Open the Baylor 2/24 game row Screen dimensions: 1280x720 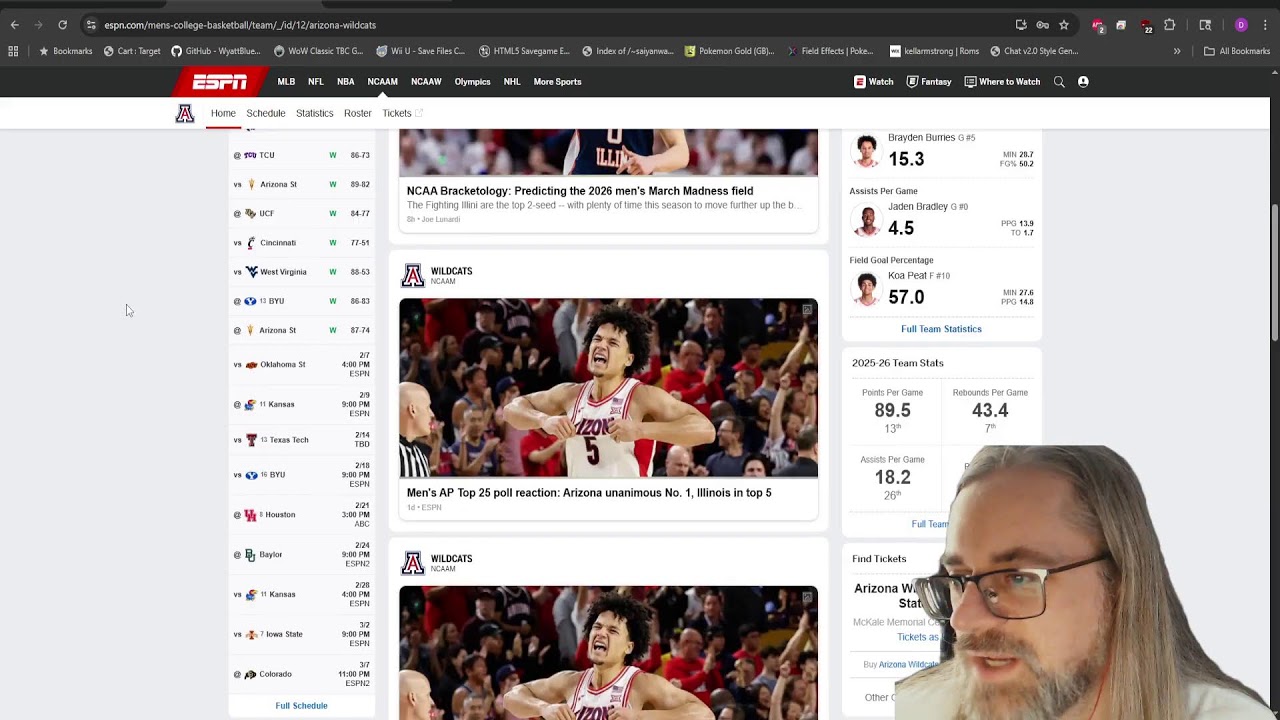[x=301, y=555]
